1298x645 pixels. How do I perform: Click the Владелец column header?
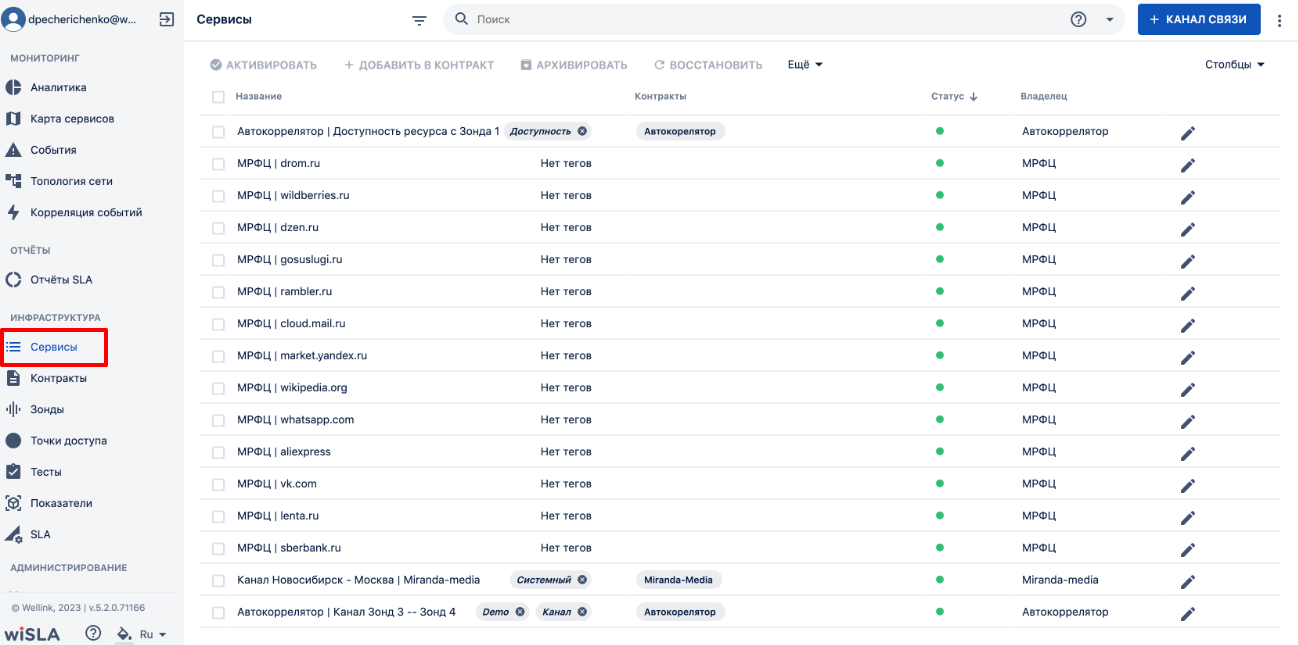click(x=1044, y=96)
